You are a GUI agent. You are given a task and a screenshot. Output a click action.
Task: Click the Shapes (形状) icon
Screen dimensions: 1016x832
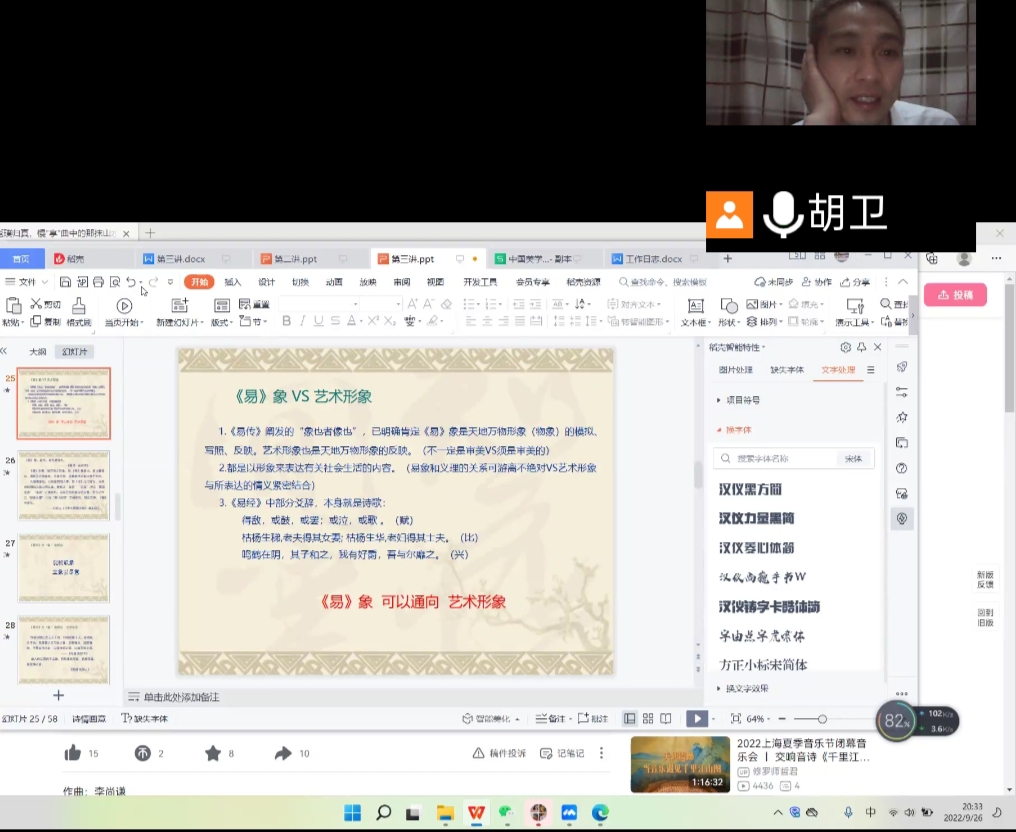click(729, 306)
